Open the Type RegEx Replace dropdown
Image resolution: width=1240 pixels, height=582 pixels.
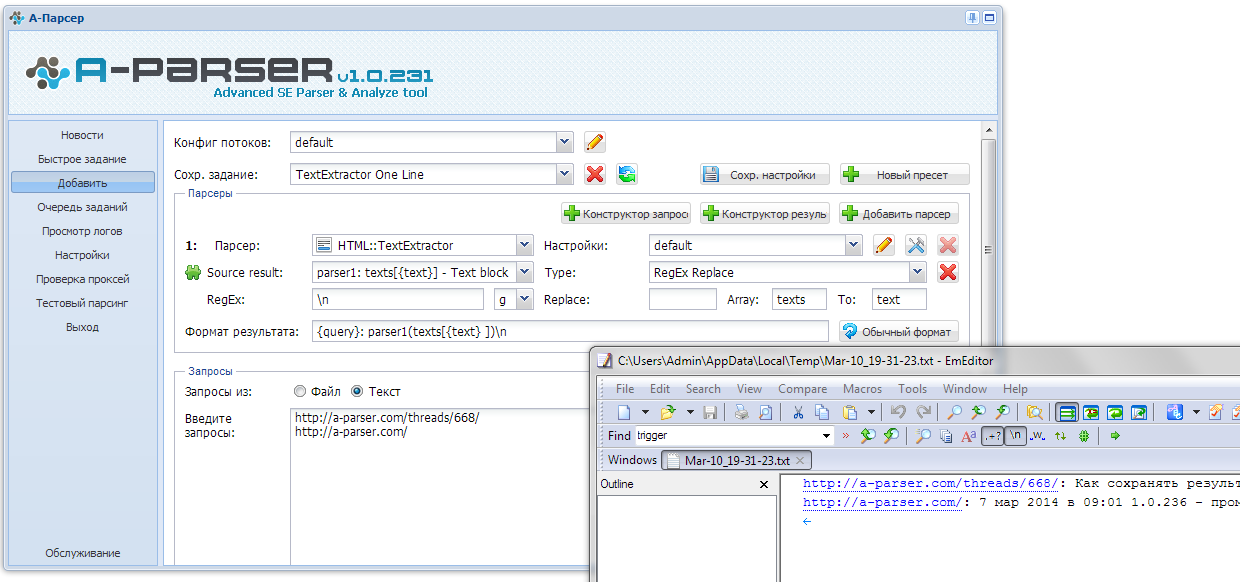coord(917,272)
